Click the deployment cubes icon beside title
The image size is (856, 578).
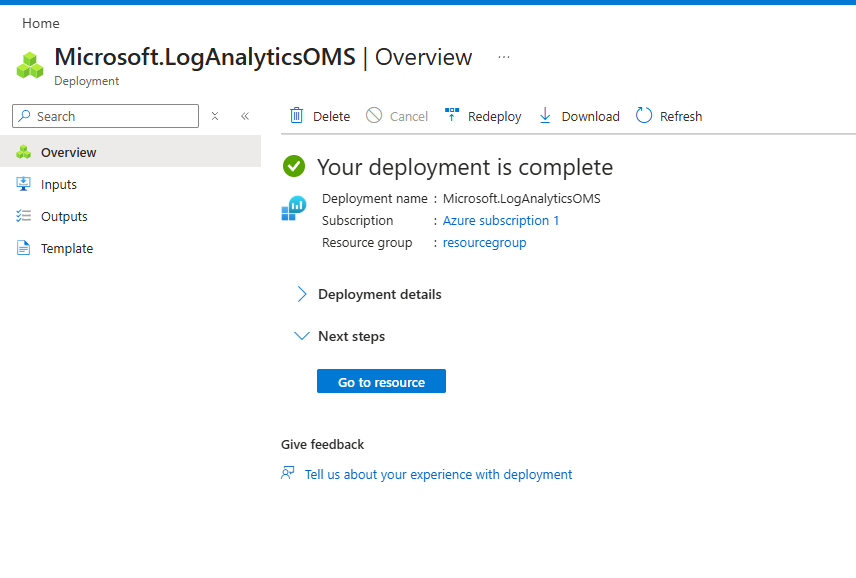coord(30,65)
